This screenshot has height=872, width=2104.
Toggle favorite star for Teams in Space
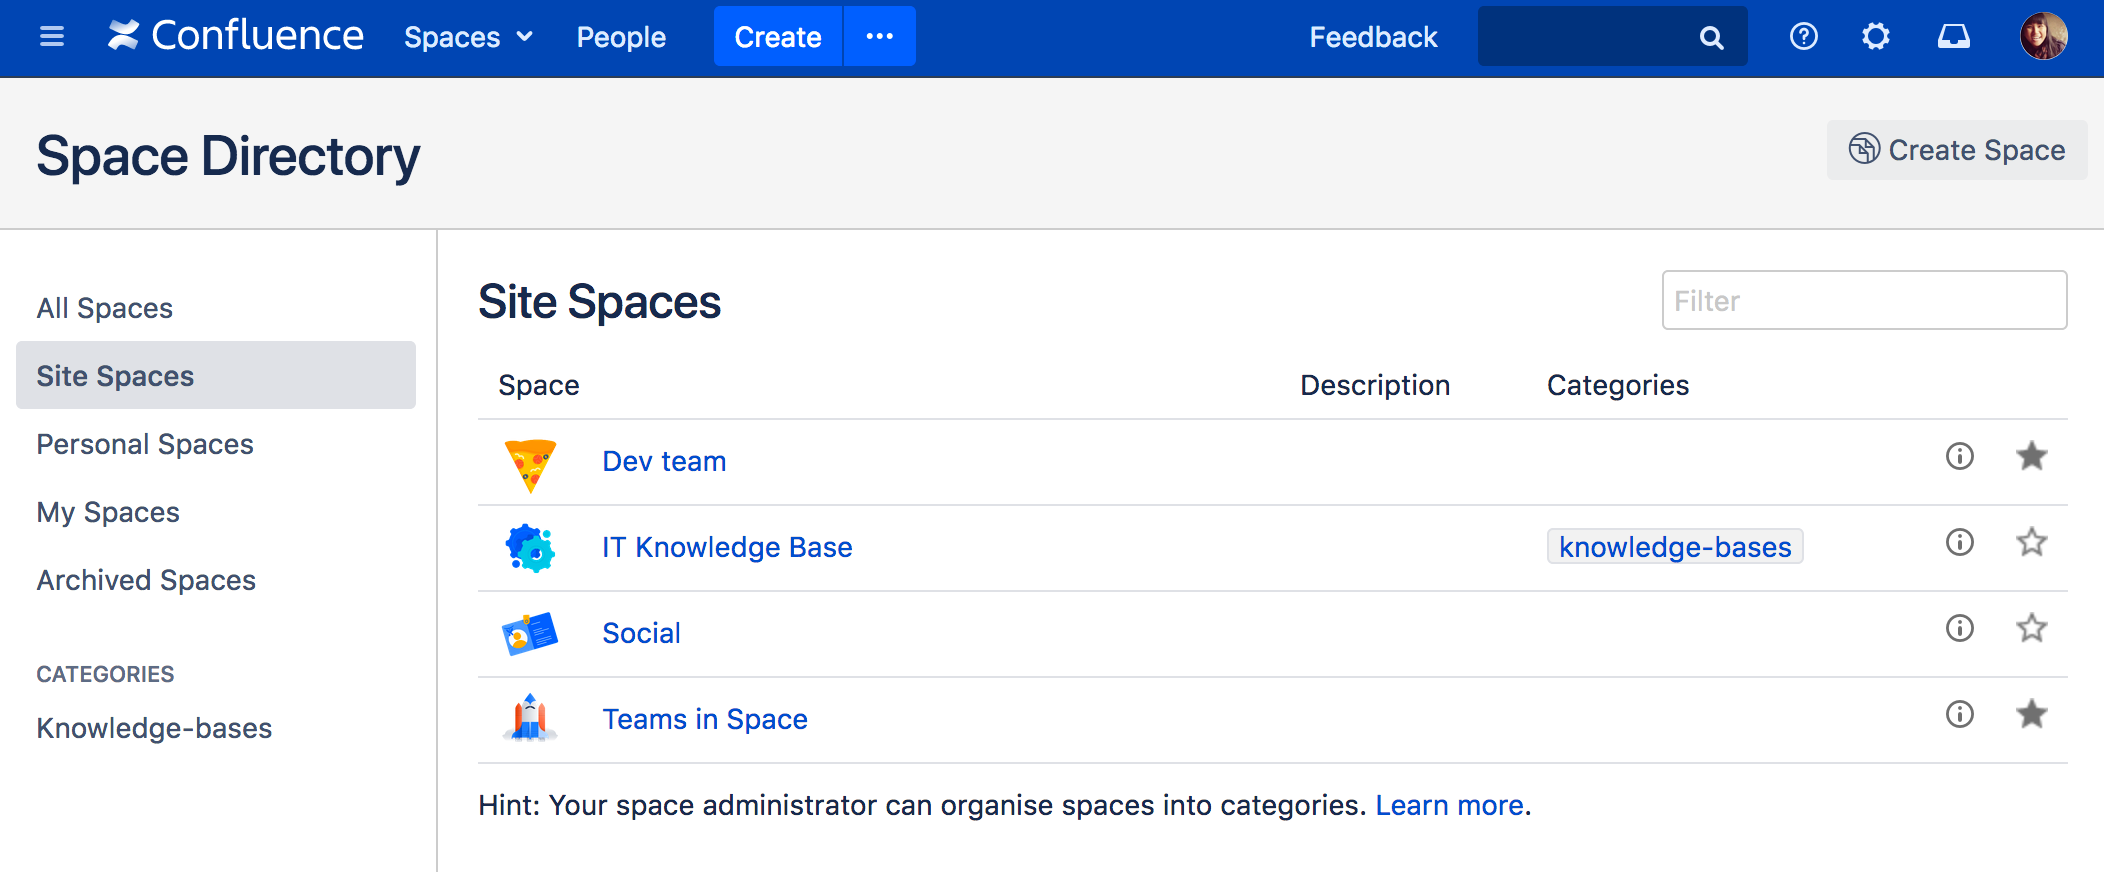[2031, 714]
